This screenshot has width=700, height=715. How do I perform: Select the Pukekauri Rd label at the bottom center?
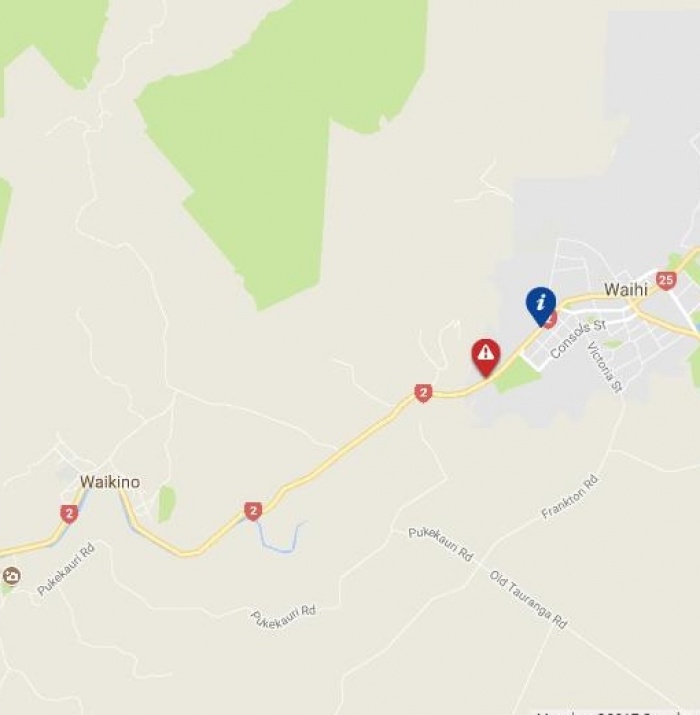tap(283, 617)
